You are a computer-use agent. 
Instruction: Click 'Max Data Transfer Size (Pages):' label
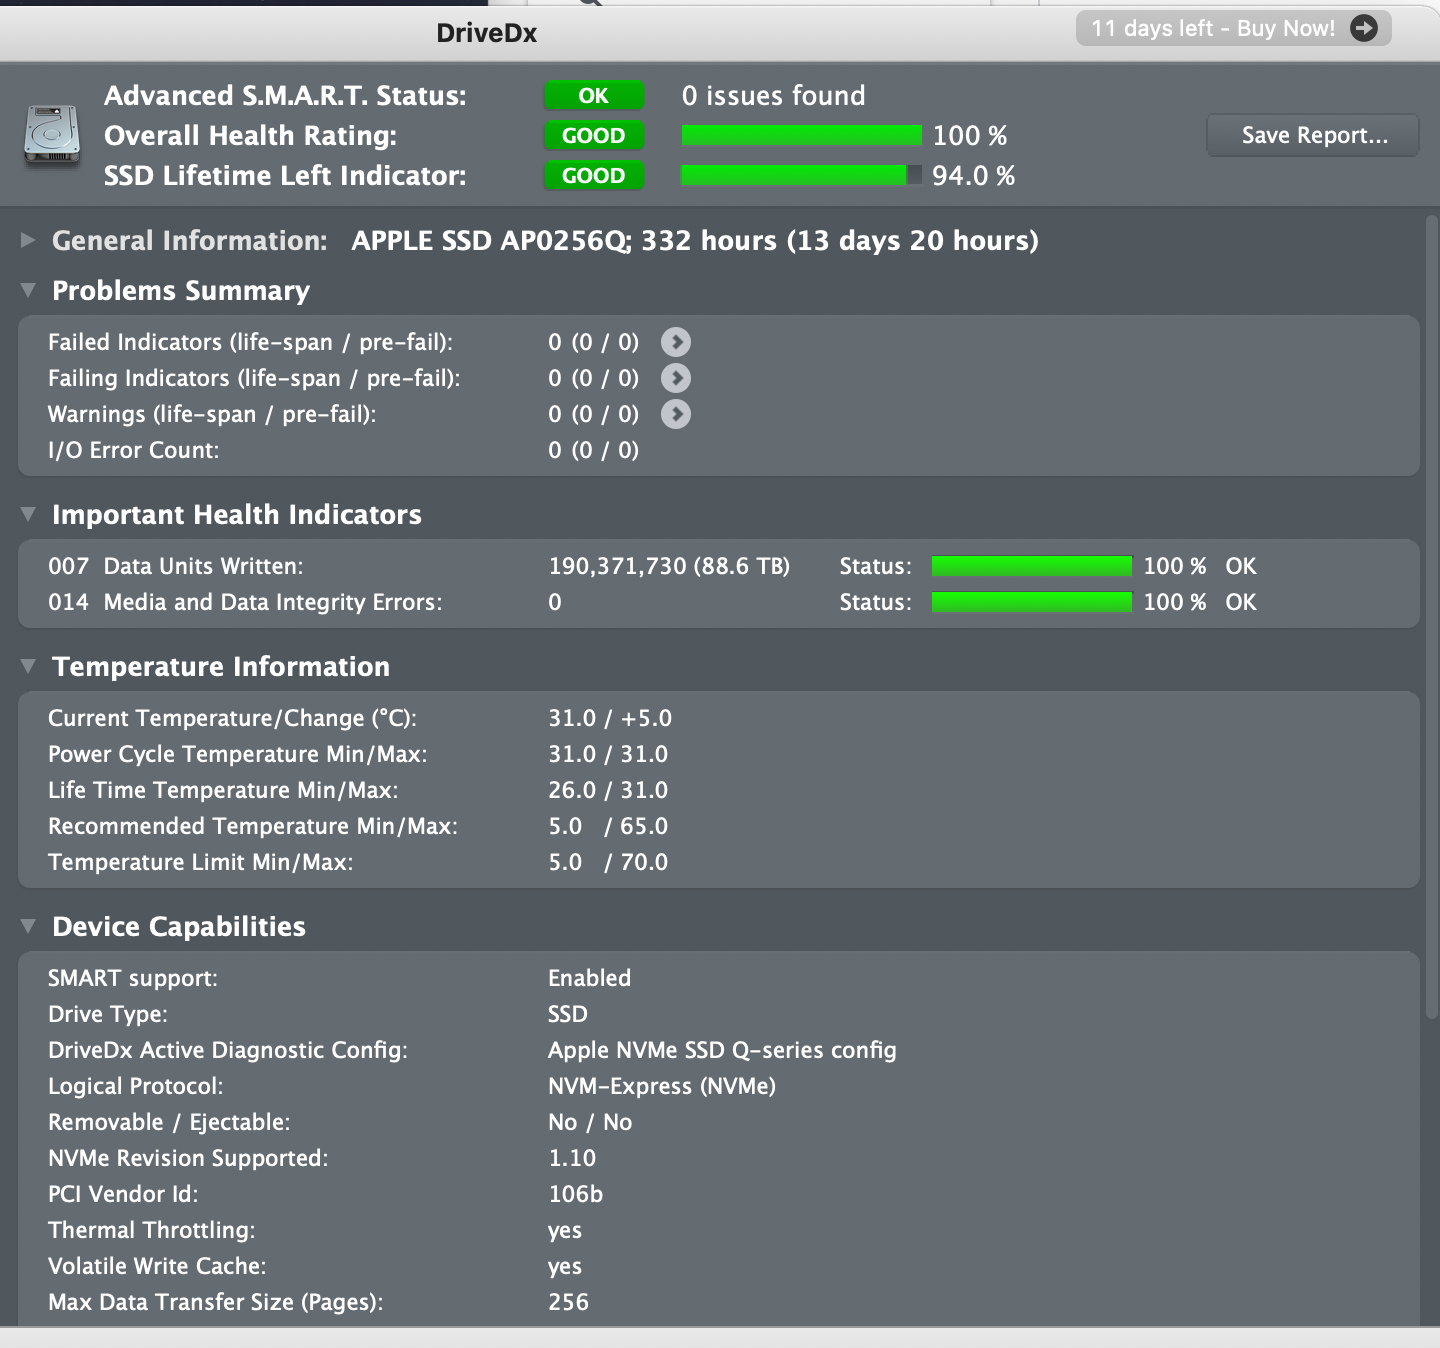[216, 1302]
